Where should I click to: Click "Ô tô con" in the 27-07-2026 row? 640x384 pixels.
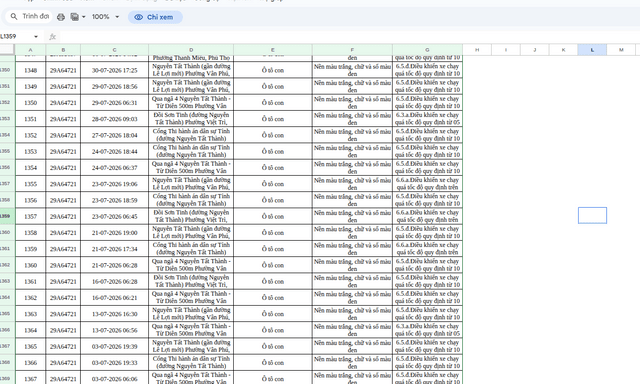point(273,135)
